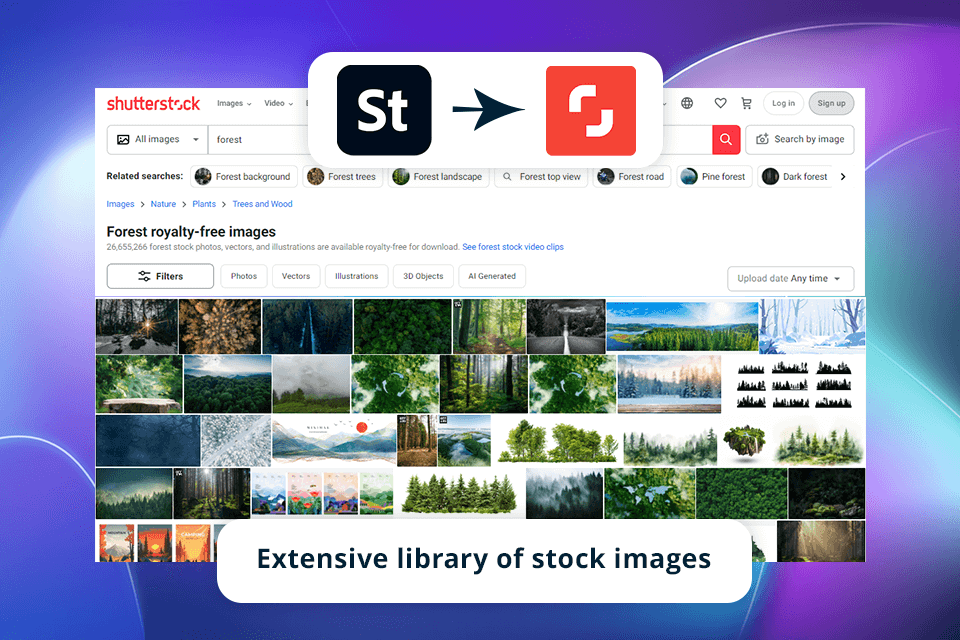This screenshot has height=640, width=960.
Task: Click the Adobe Stock St icon
Action: [384, 110]
